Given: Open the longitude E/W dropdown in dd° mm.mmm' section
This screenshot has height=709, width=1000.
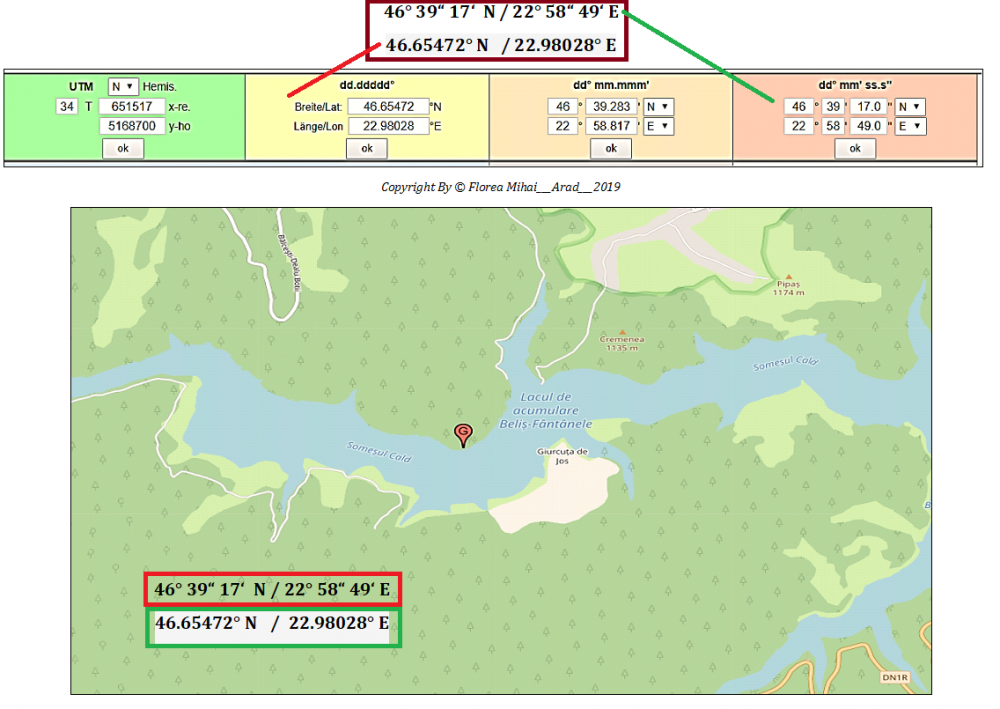Looking at the screenshot, I should coord(660,126).
